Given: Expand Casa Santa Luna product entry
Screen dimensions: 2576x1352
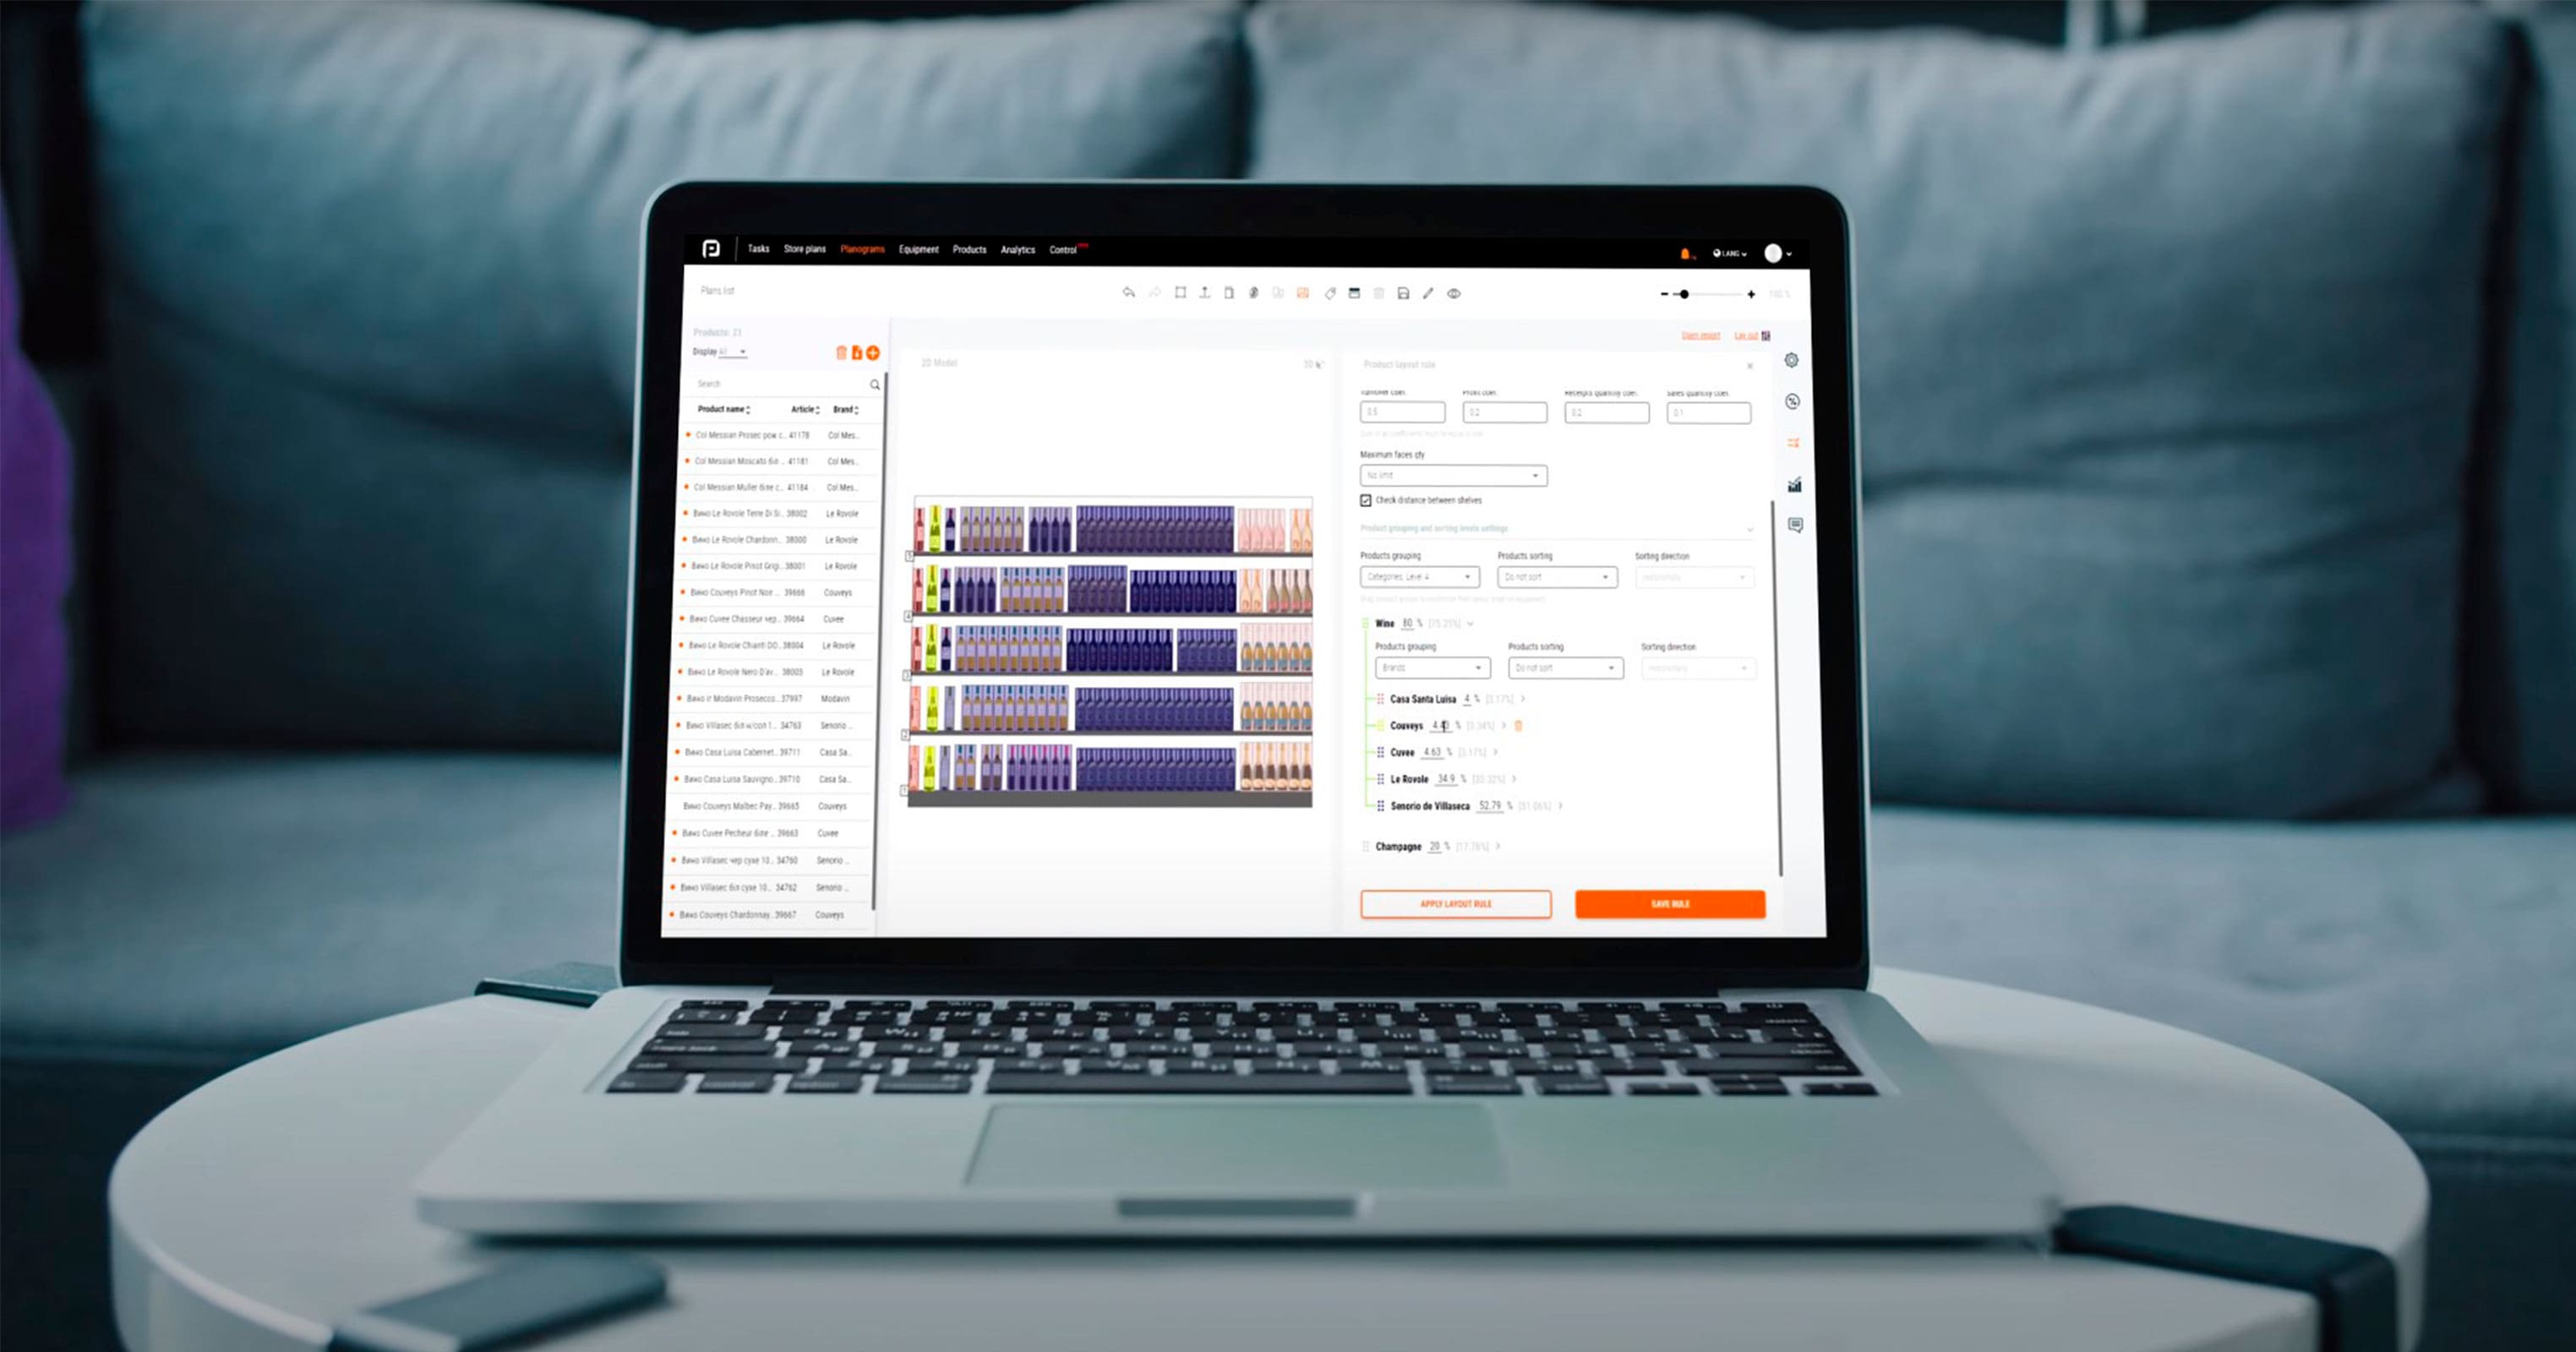Looking at the screenshot, I should tap(1520, 700).
